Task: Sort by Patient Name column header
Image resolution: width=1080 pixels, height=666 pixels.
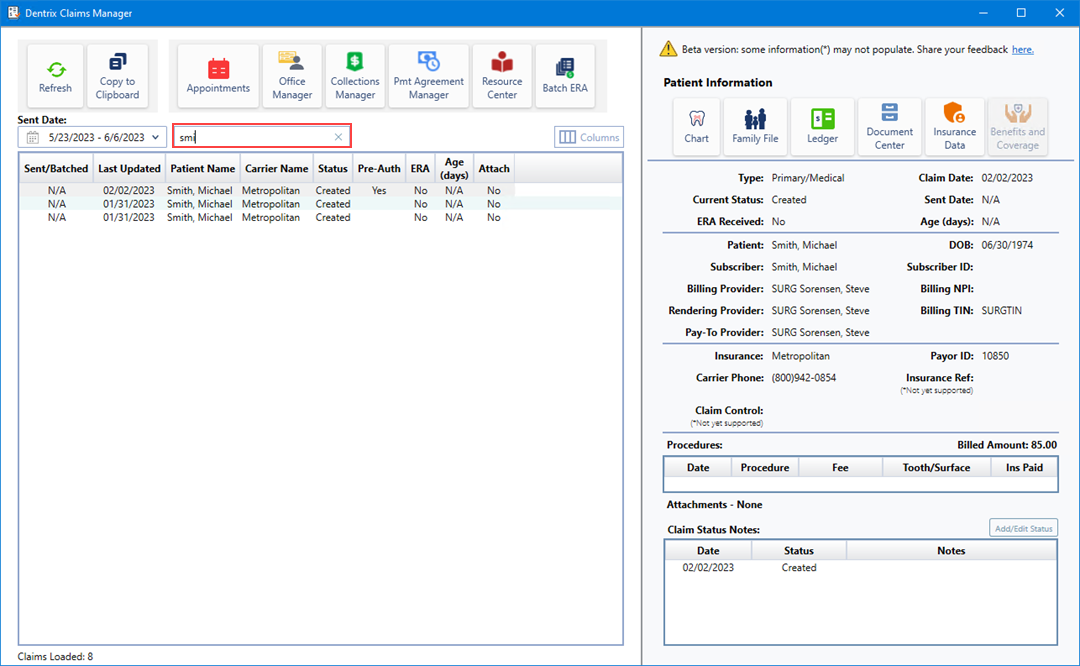Action: tap(202, 168)
